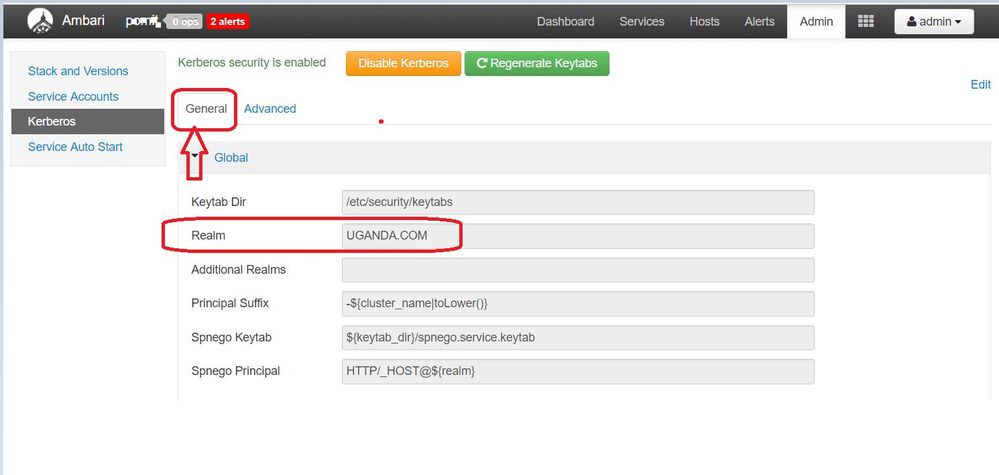The image size is (999, 475).
Task: Click the Ambari logo icon
Action: 40,21
